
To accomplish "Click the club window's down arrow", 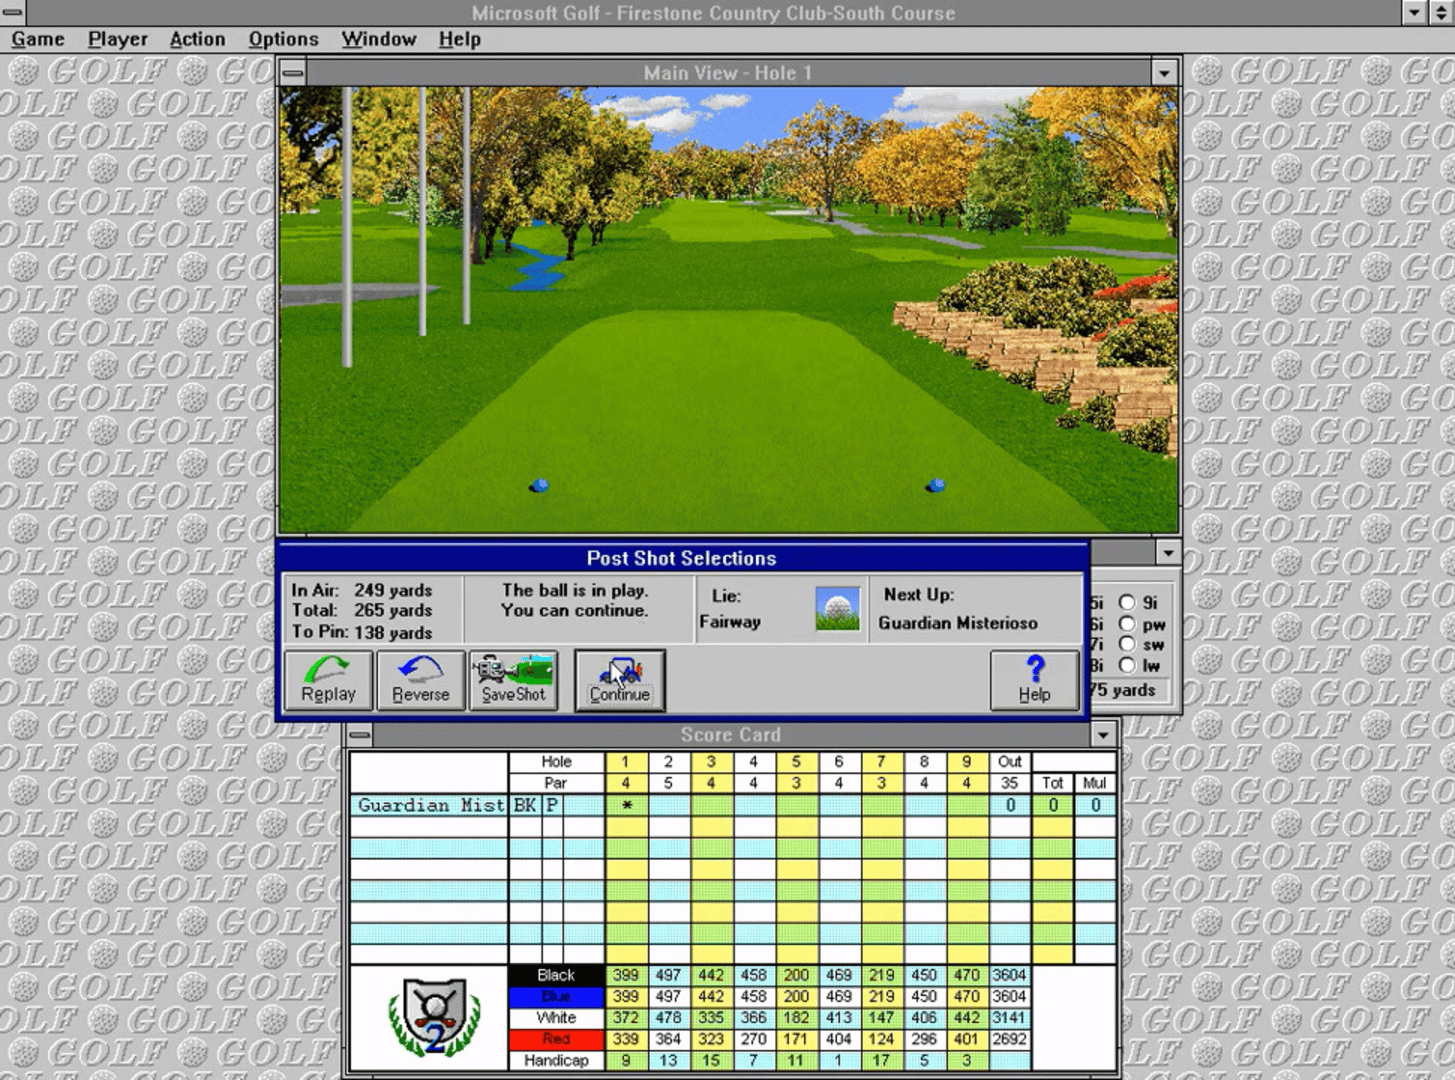I will 1168,552.
